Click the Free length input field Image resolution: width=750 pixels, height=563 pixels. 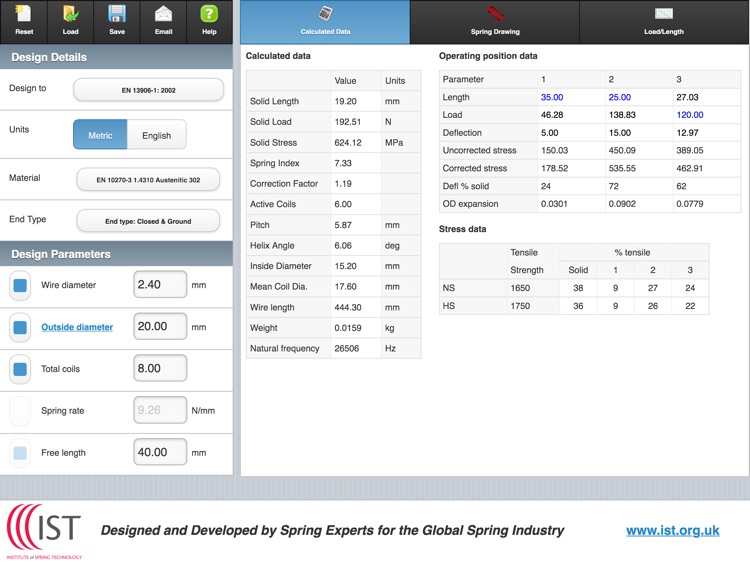click(x=160, y=452)
